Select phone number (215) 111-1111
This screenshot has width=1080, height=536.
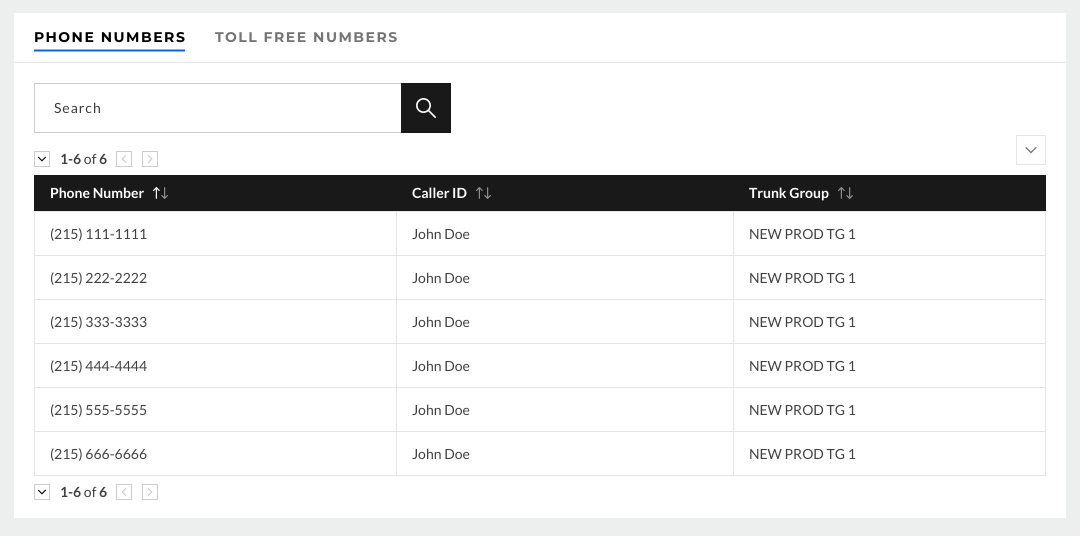[x=98, y=234]
